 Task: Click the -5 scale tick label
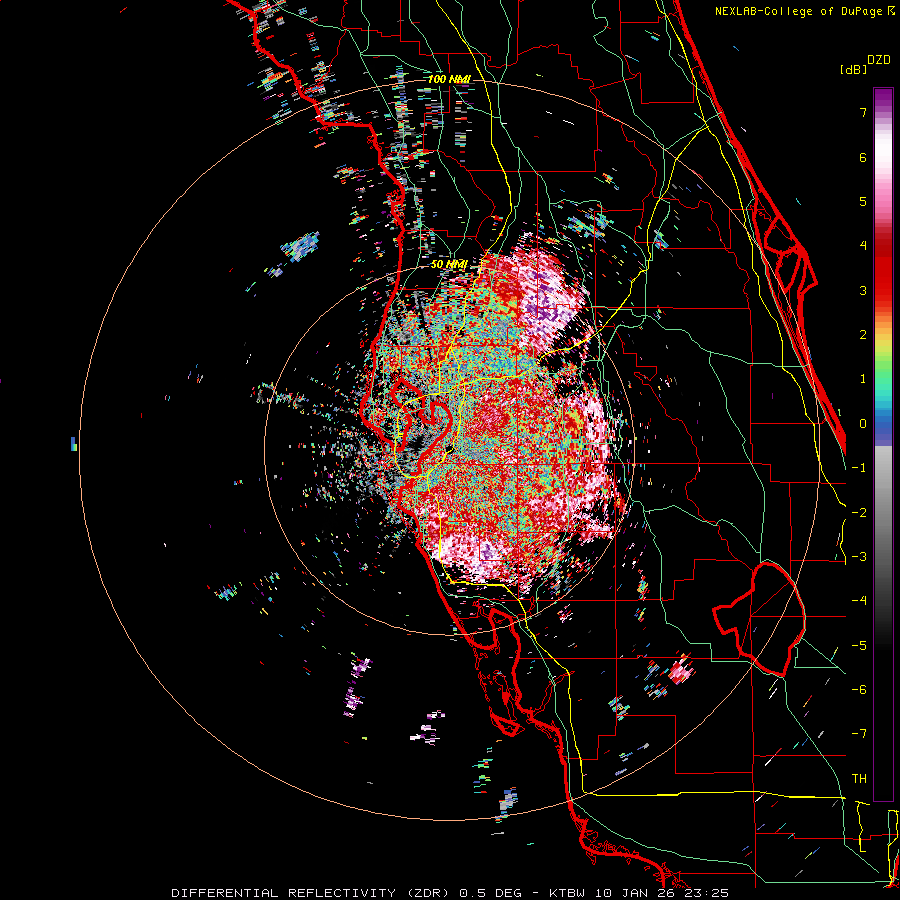point(859,645)
